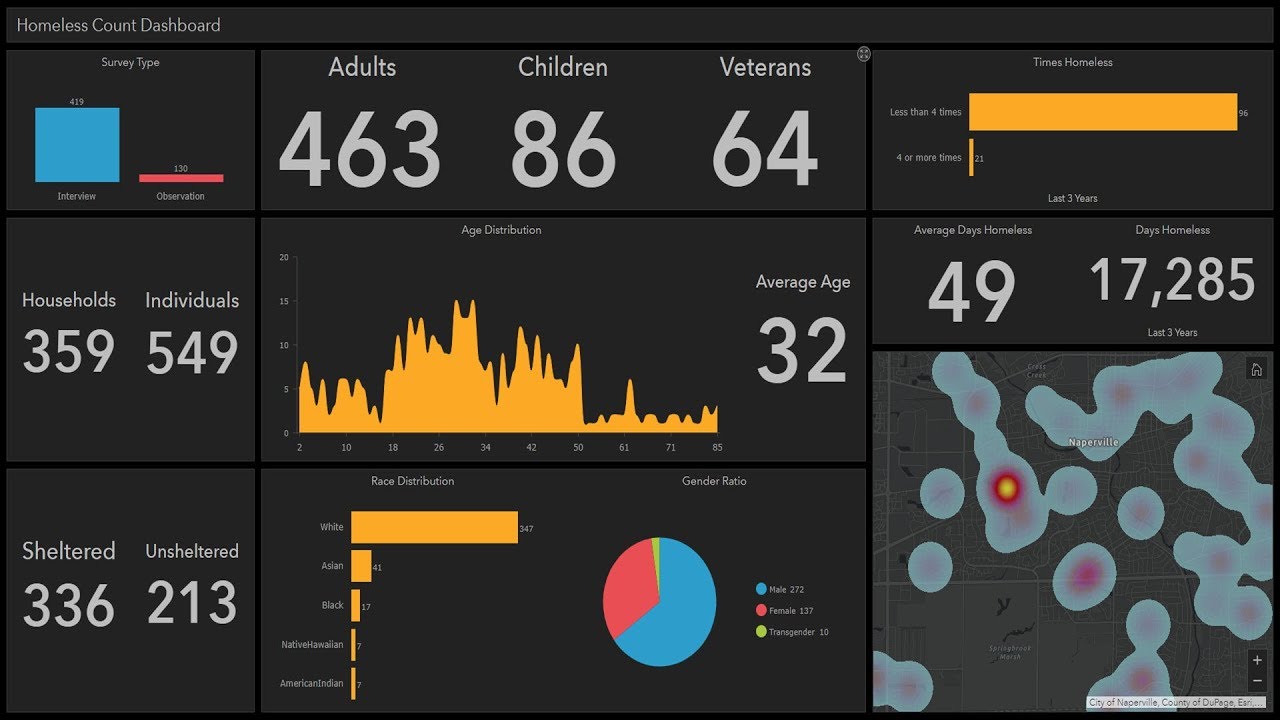The height and width of the screenshot is (720, 1280).
Task: Click the AmericanIndian race label
Action: pos(312,684)
